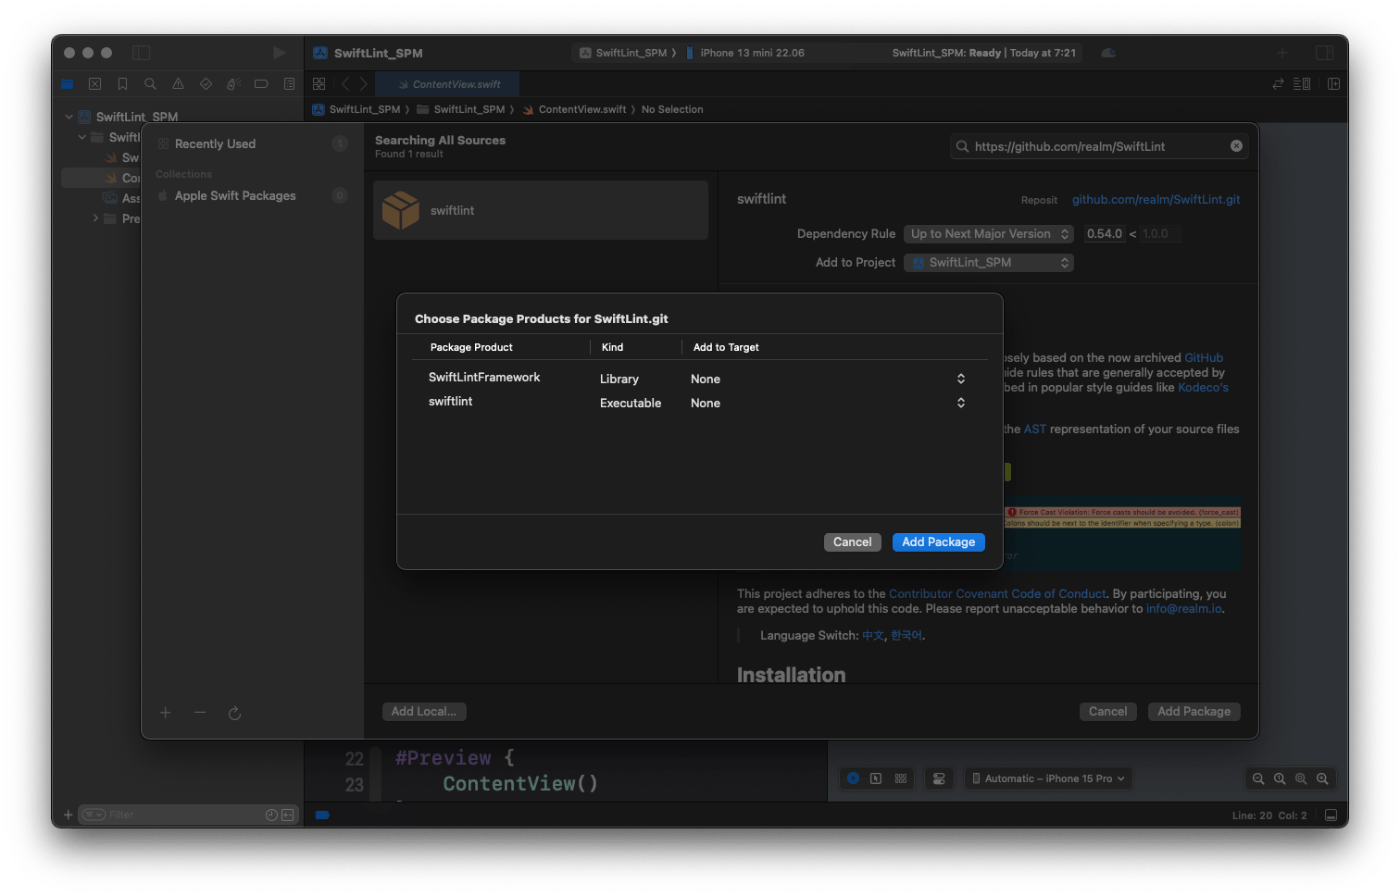Open the Dependency Rule dropdown
Screen dimensions: 1400x896
(988, 234)
